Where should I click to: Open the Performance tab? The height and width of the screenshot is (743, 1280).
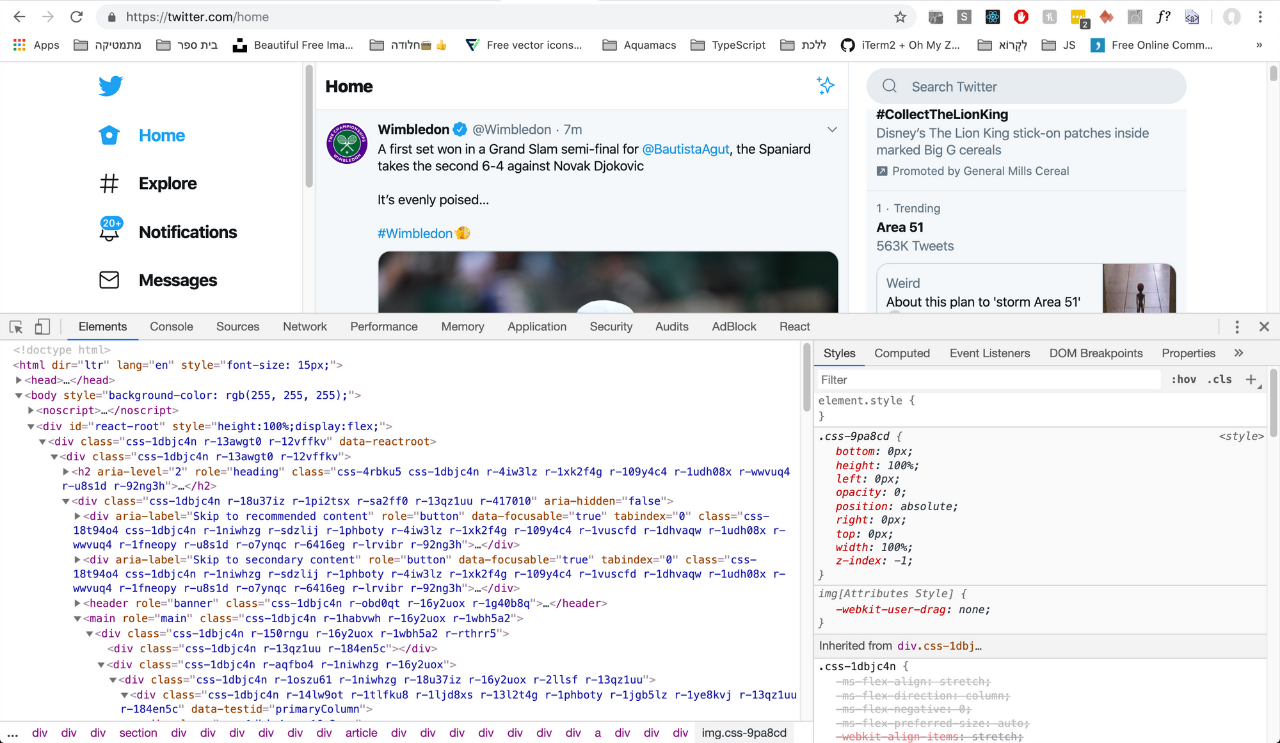[x=384, y=327]
